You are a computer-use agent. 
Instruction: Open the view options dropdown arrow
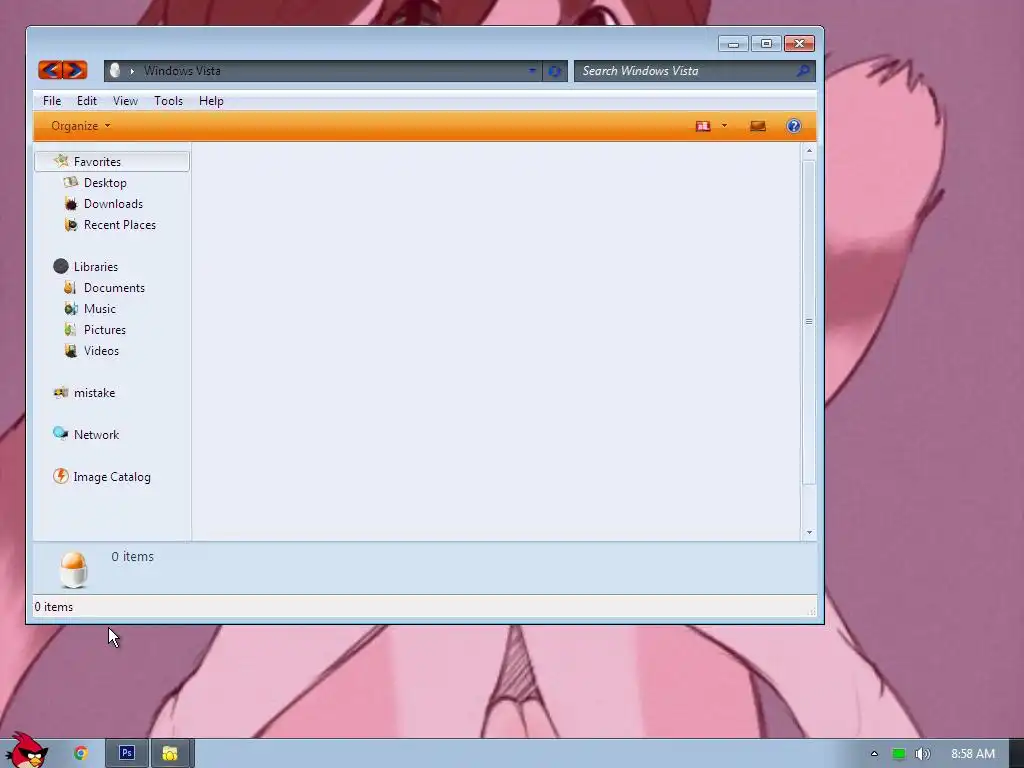pyautogui.click(x=724, y=125)
